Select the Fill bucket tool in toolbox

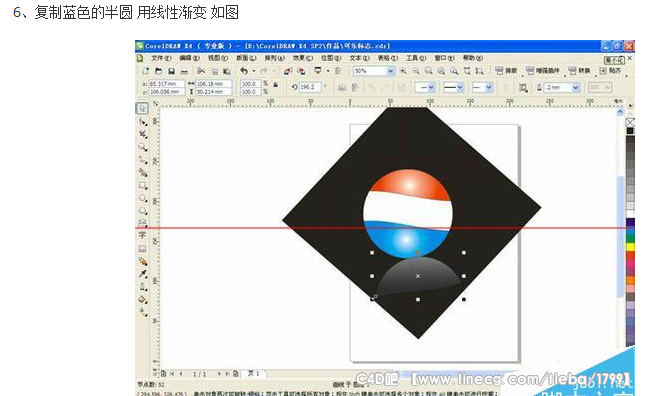pos(143,299)
